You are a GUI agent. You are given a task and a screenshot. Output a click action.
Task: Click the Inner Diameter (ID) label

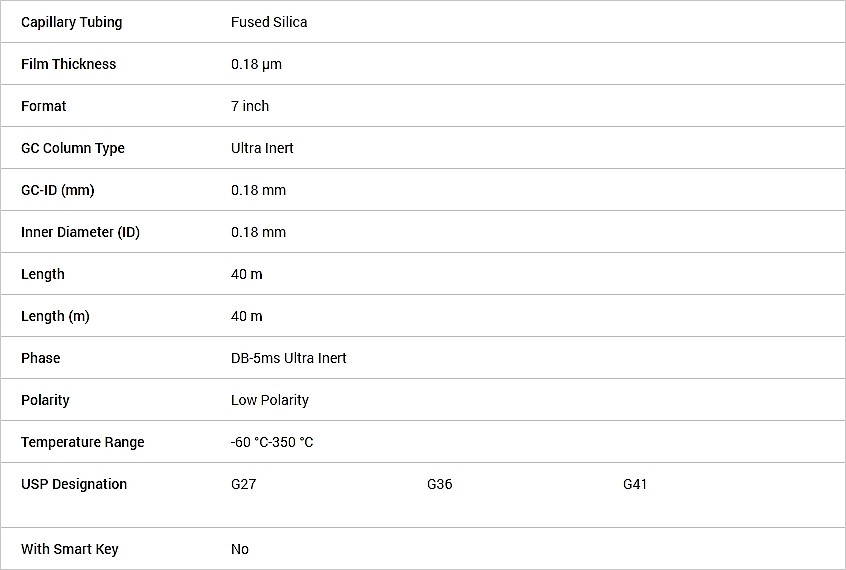80,233
